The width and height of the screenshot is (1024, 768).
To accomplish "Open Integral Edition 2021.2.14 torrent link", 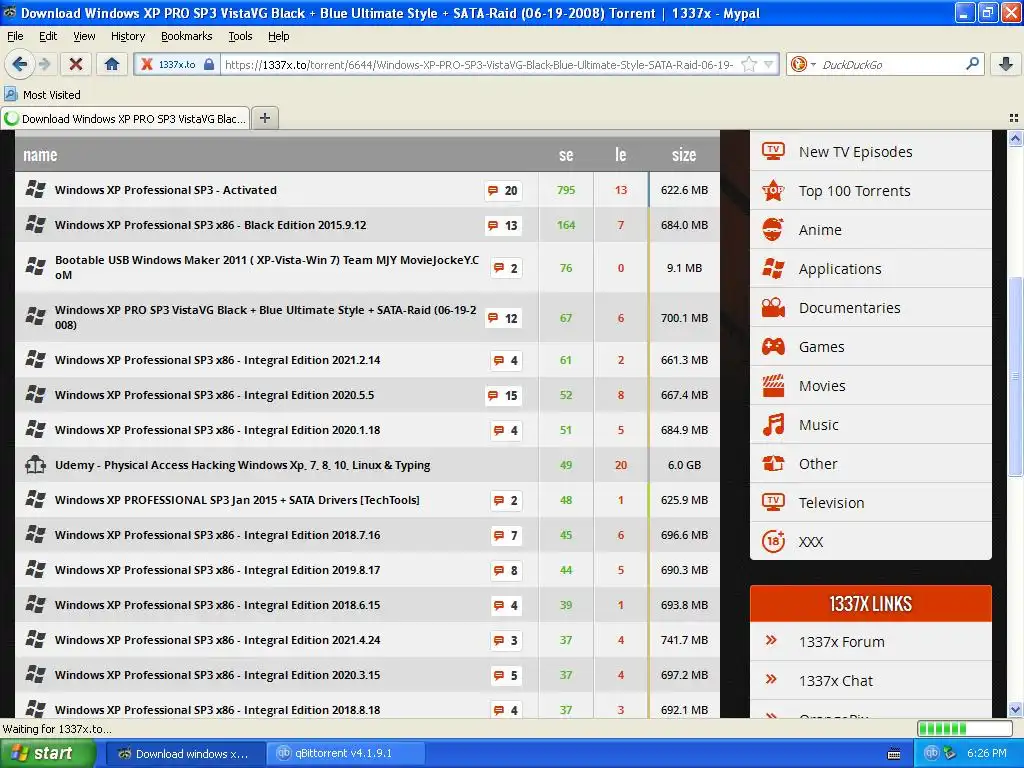I will click(x=217, y=360).
